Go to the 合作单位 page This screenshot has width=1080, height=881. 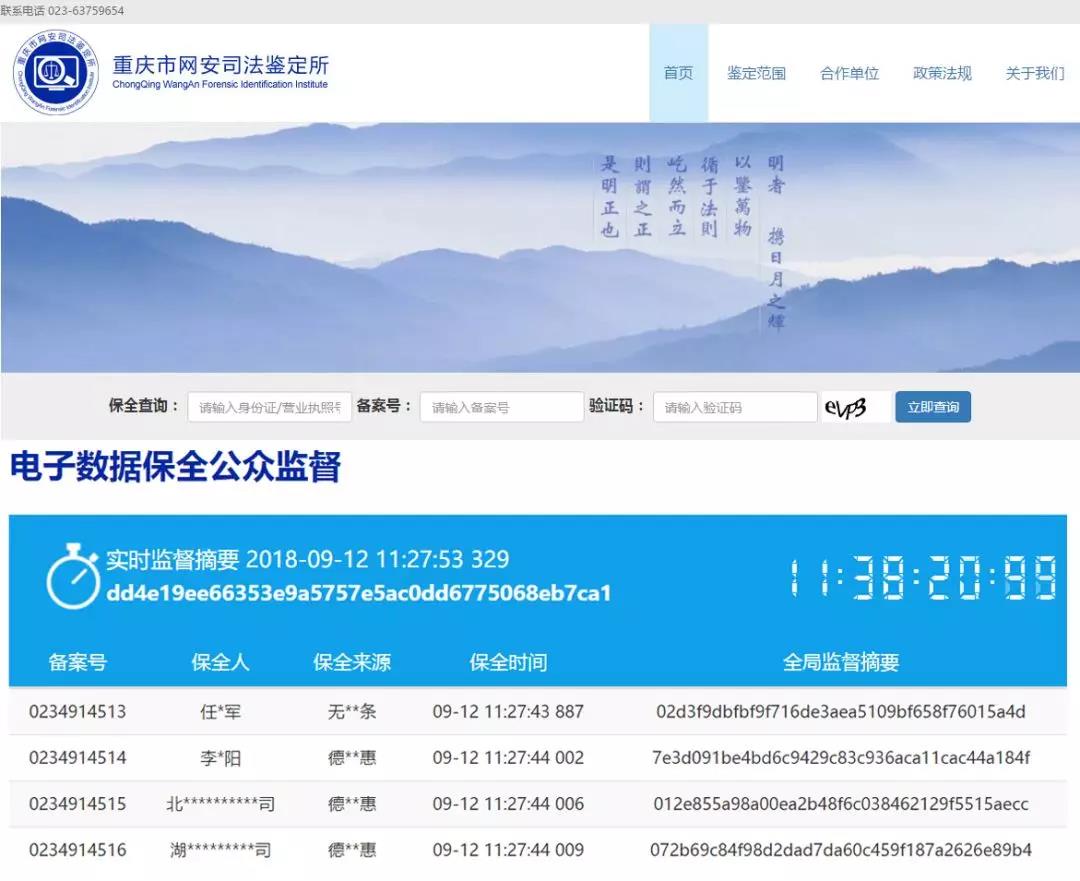849,73
